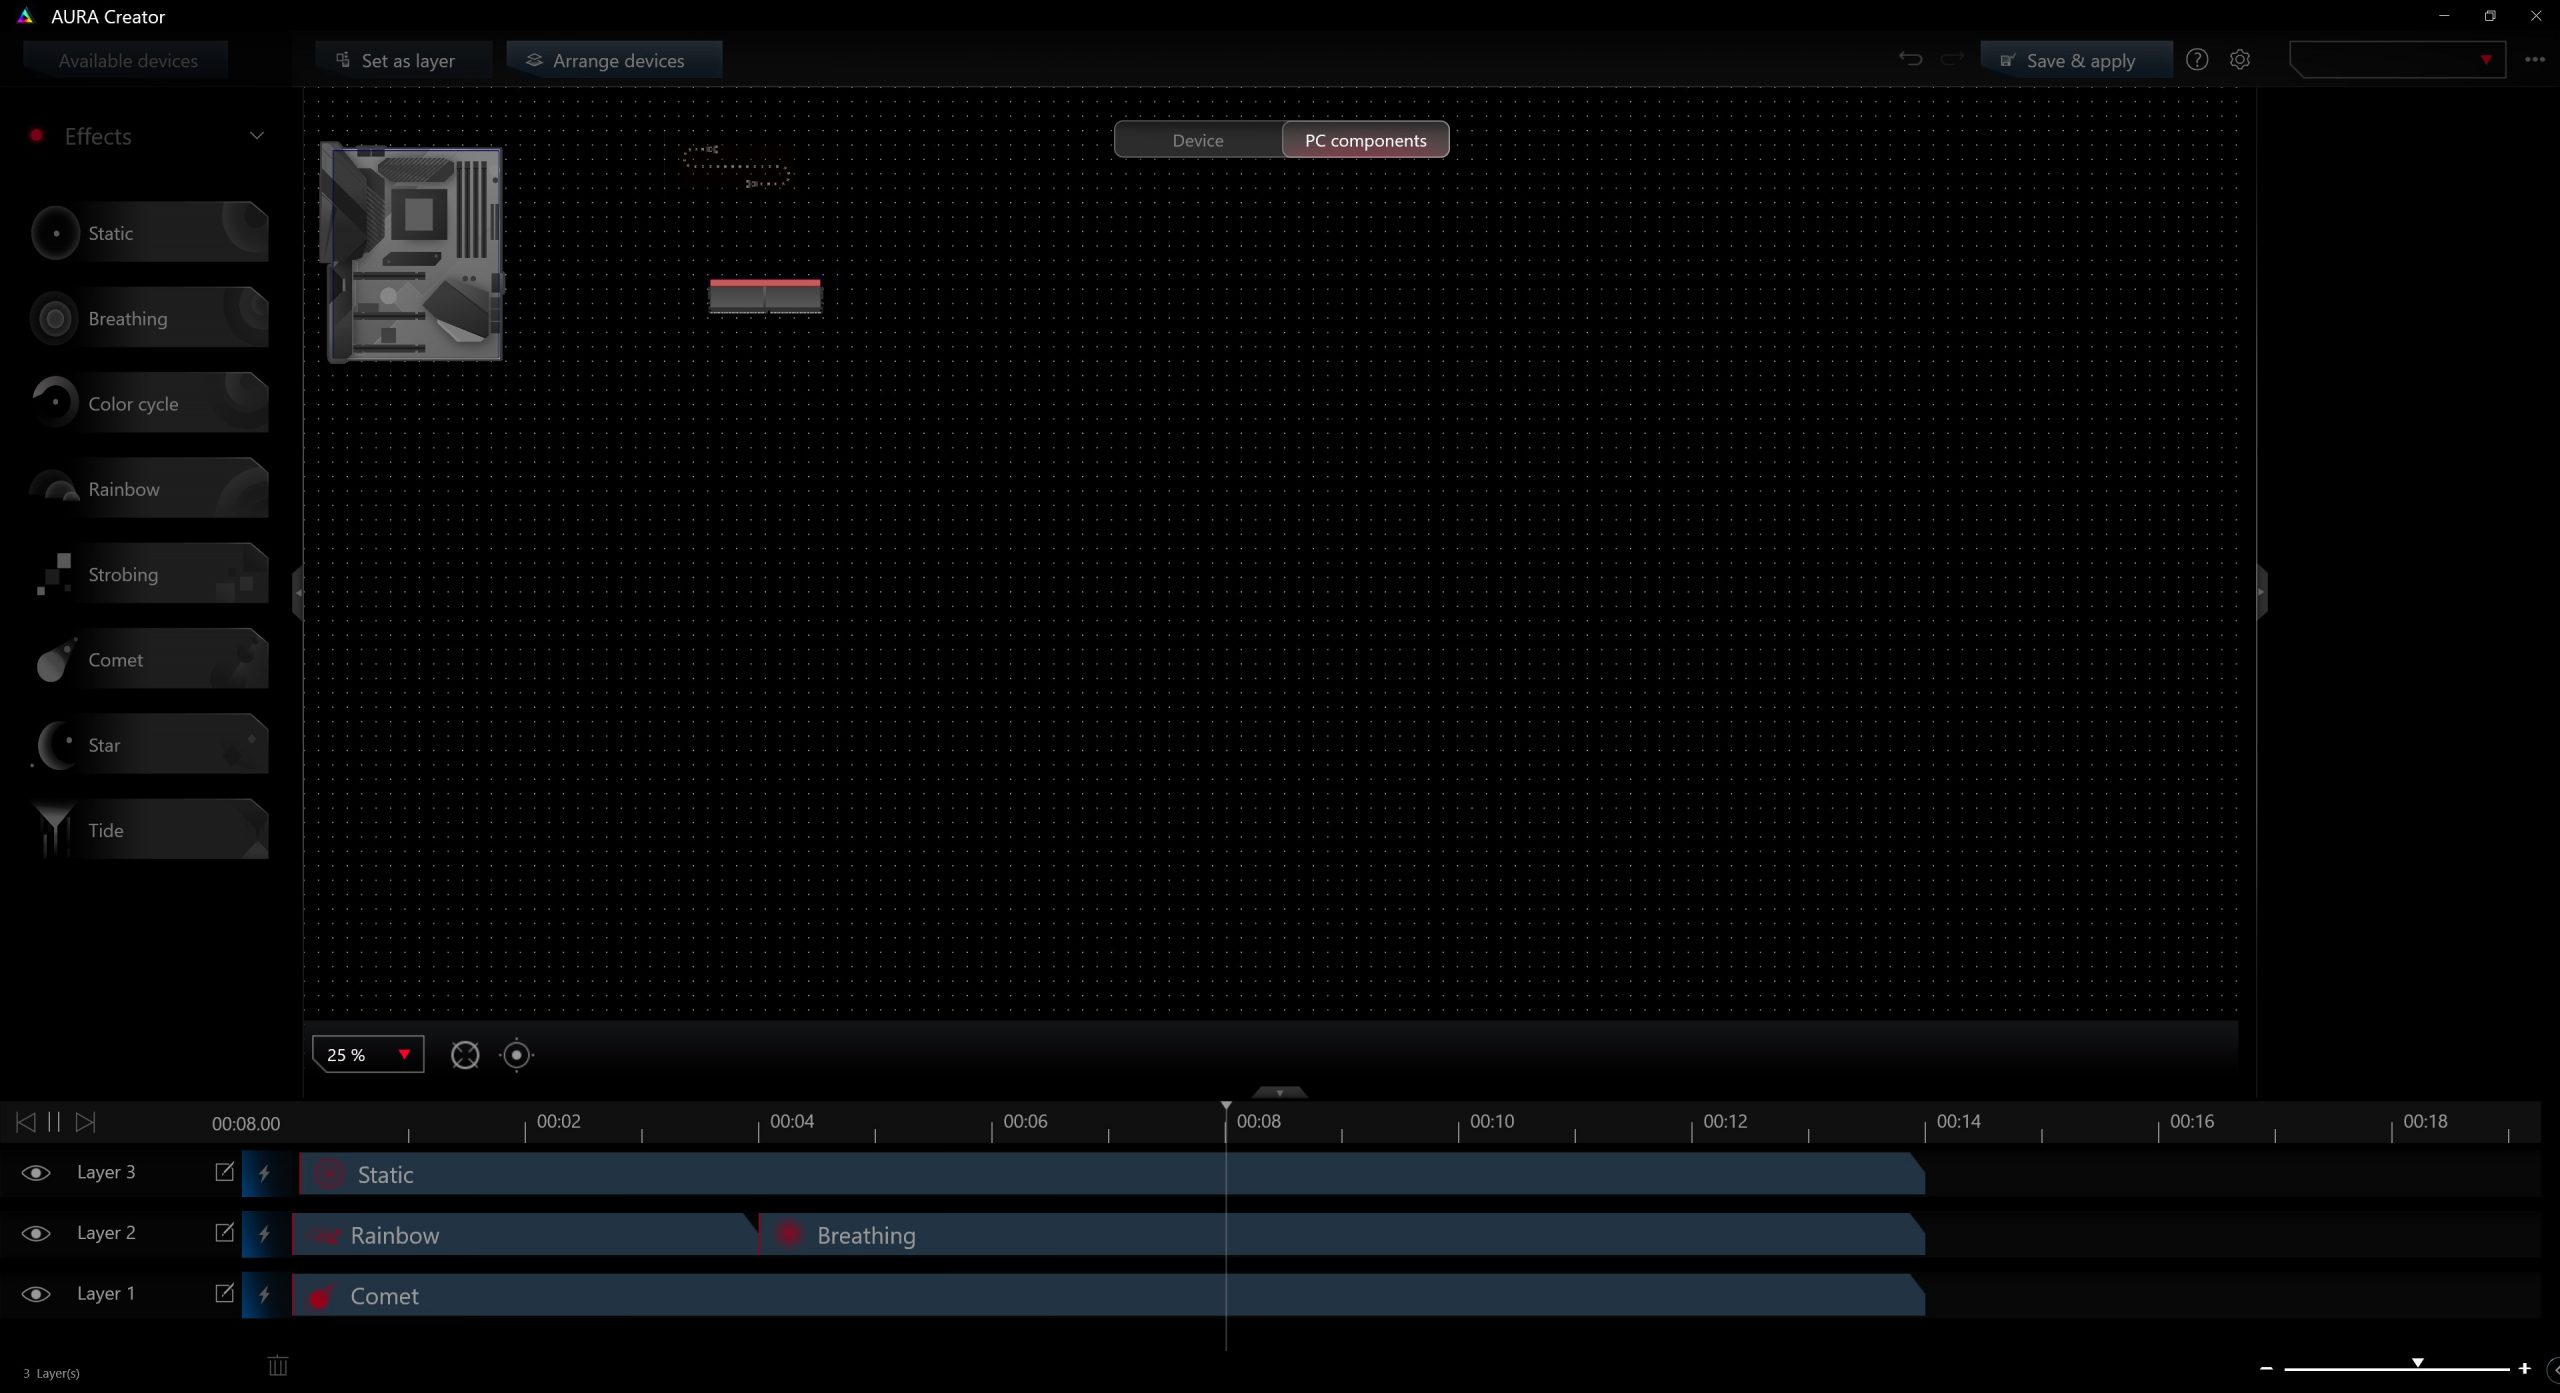Image resolution: width=2560 pixels, height=1393 pixels.
Task: Delete layer with the trash icon
Action: (x=278, y=1366)
